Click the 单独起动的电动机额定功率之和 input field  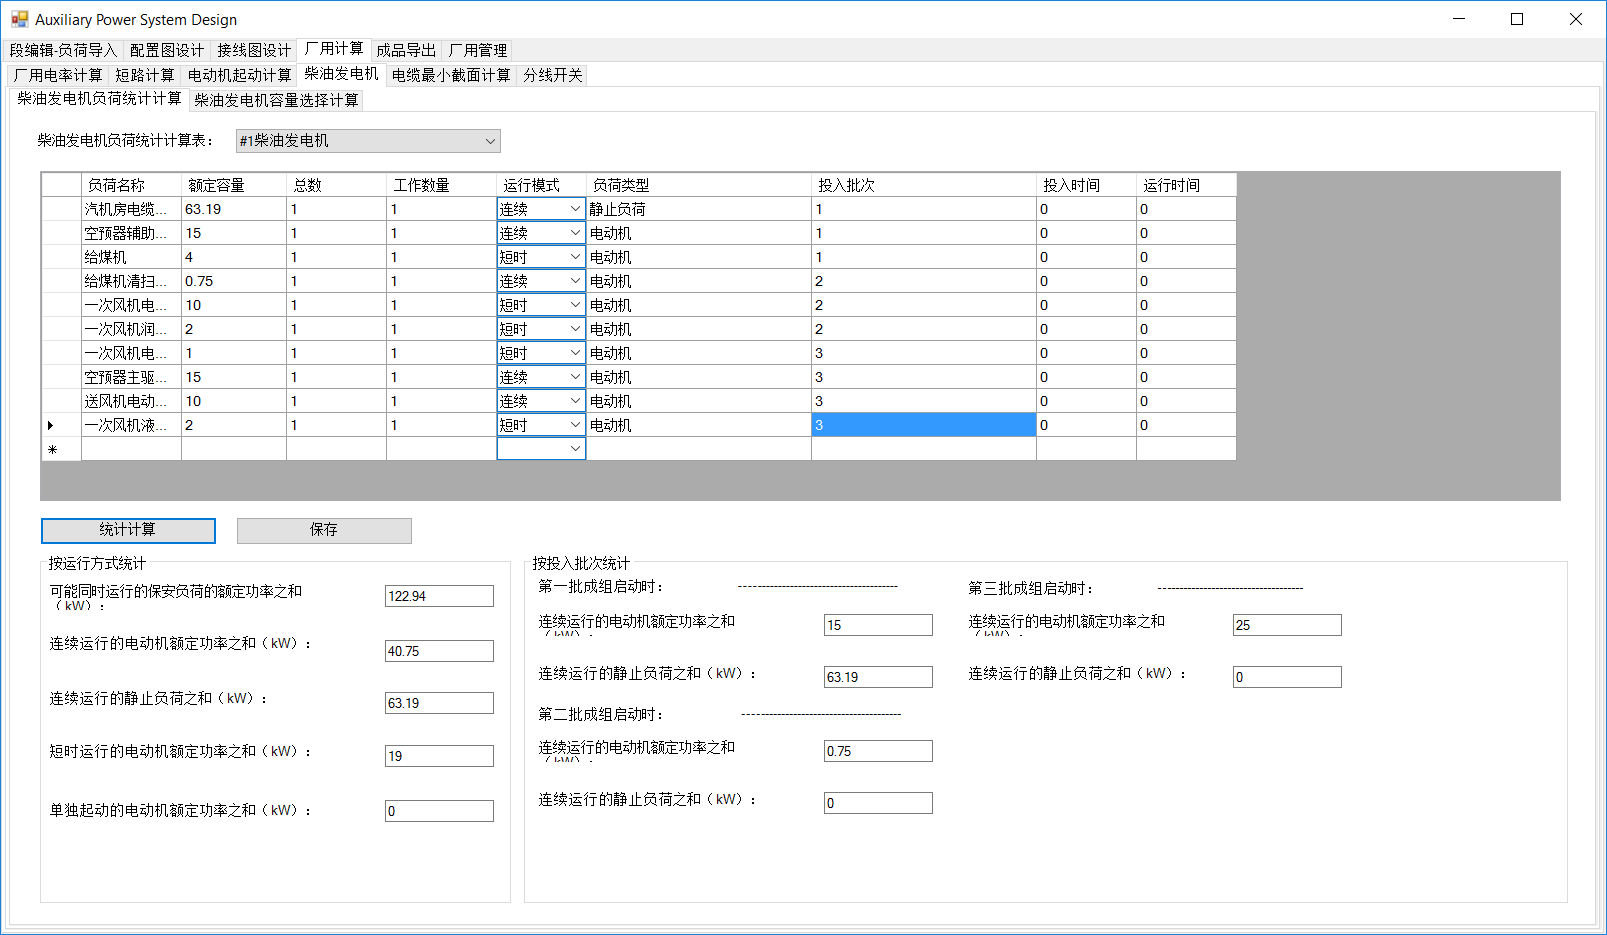(x=439, y=811)
